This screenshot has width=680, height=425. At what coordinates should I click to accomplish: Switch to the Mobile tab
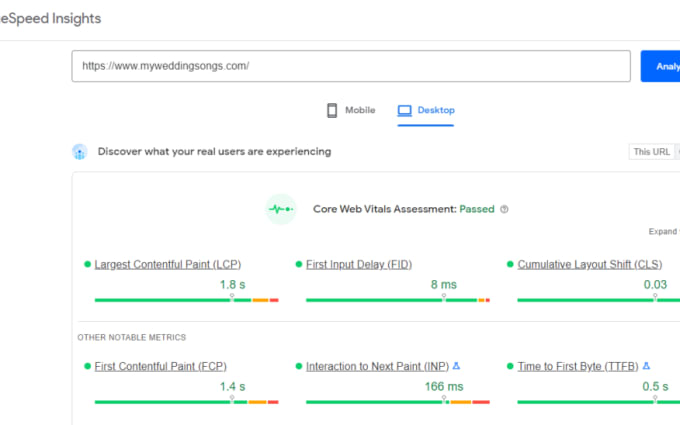[351, 110]
